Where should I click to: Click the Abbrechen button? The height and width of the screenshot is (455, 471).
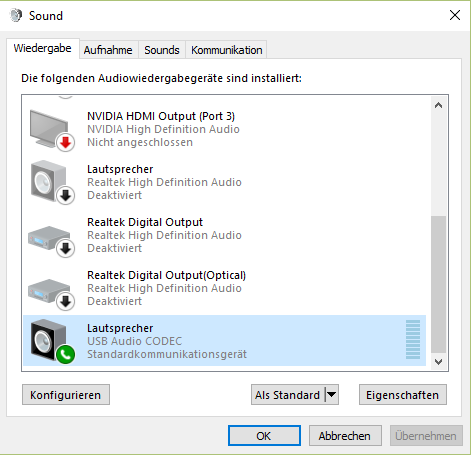tap(345, 435)
